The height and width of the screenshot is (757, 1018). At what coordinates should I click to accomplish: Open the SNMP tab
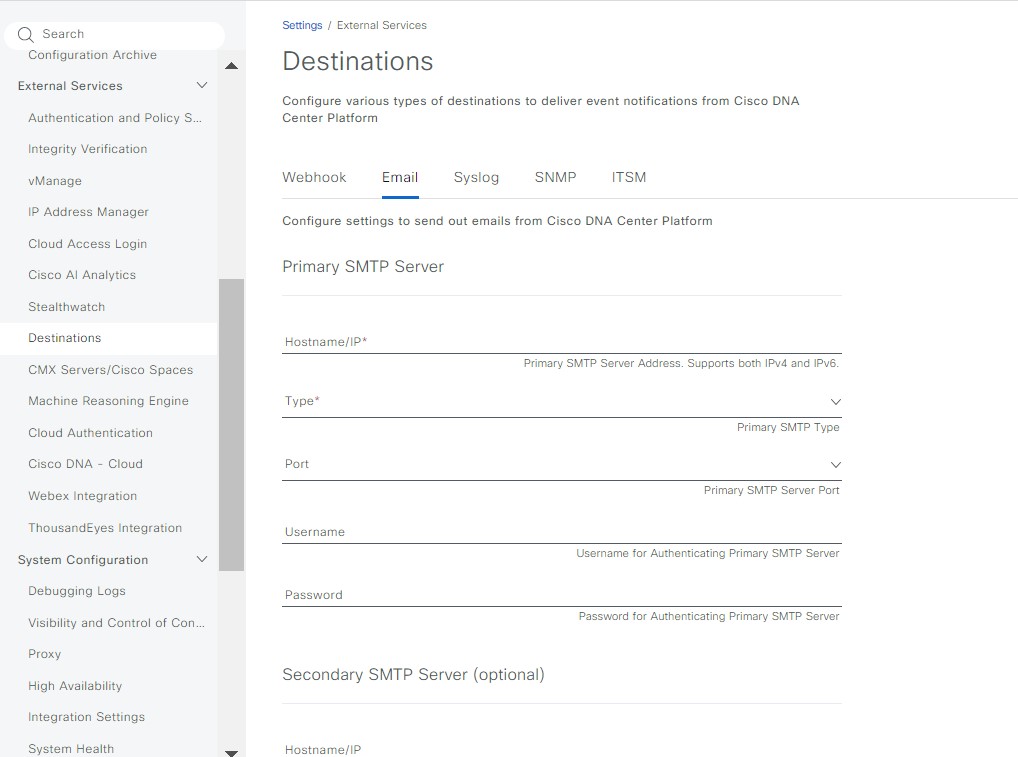555,178
